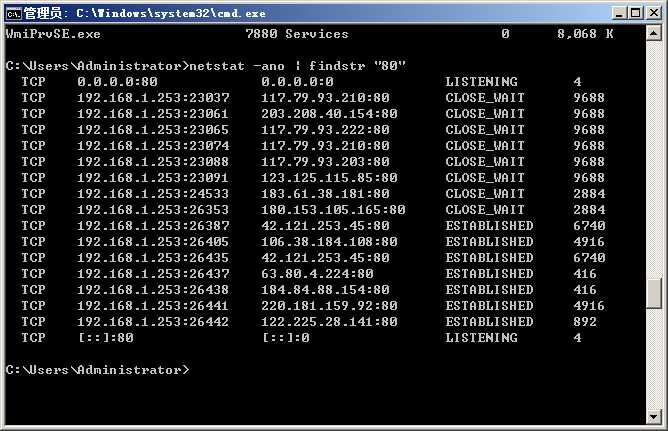Open the cmd system menu icon
The image size is (668, 431).
(14, 13)
